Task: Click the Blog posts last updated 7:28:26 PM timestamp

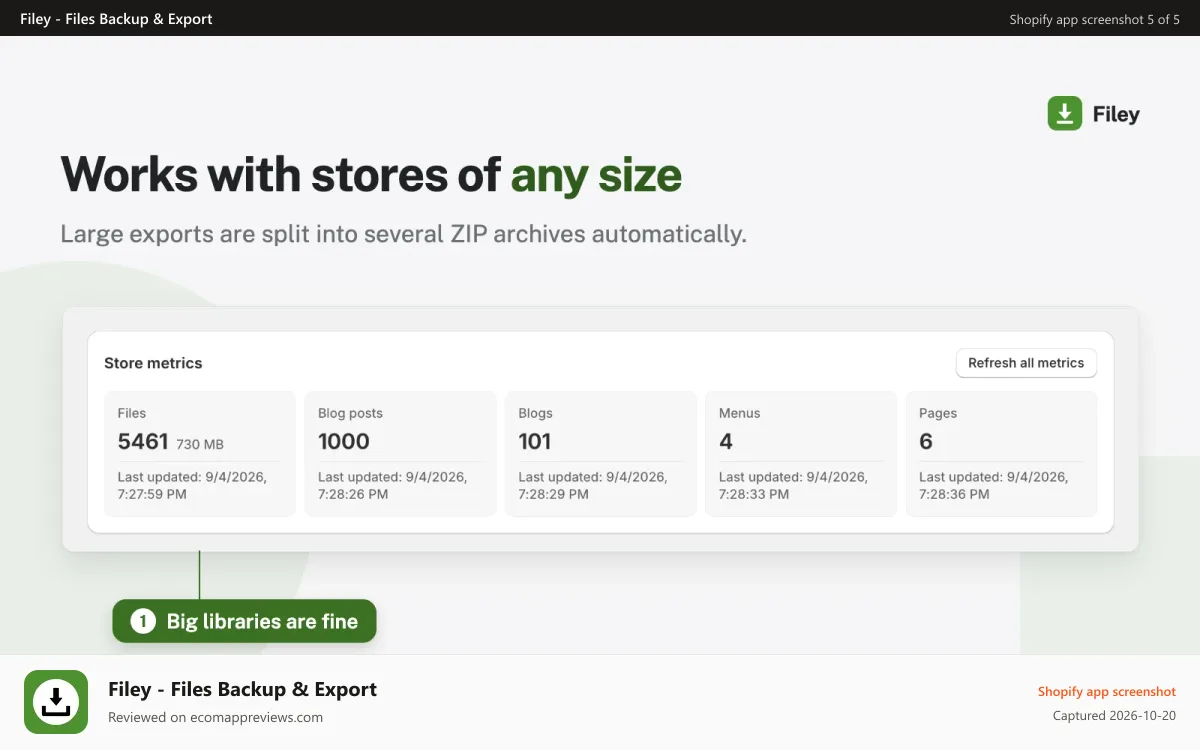Action: click(x=392, y=485)
